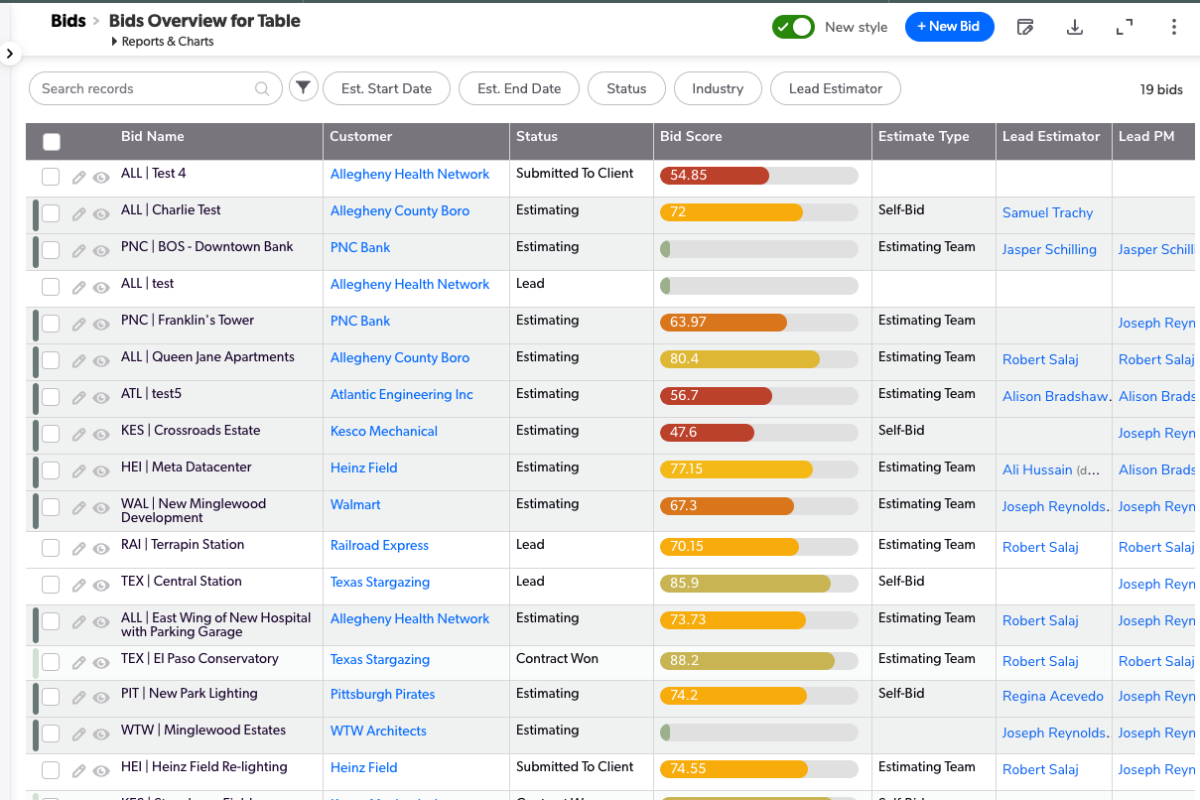
Task: Open the Lead Estimator filter dropdown
Action: 835,88
